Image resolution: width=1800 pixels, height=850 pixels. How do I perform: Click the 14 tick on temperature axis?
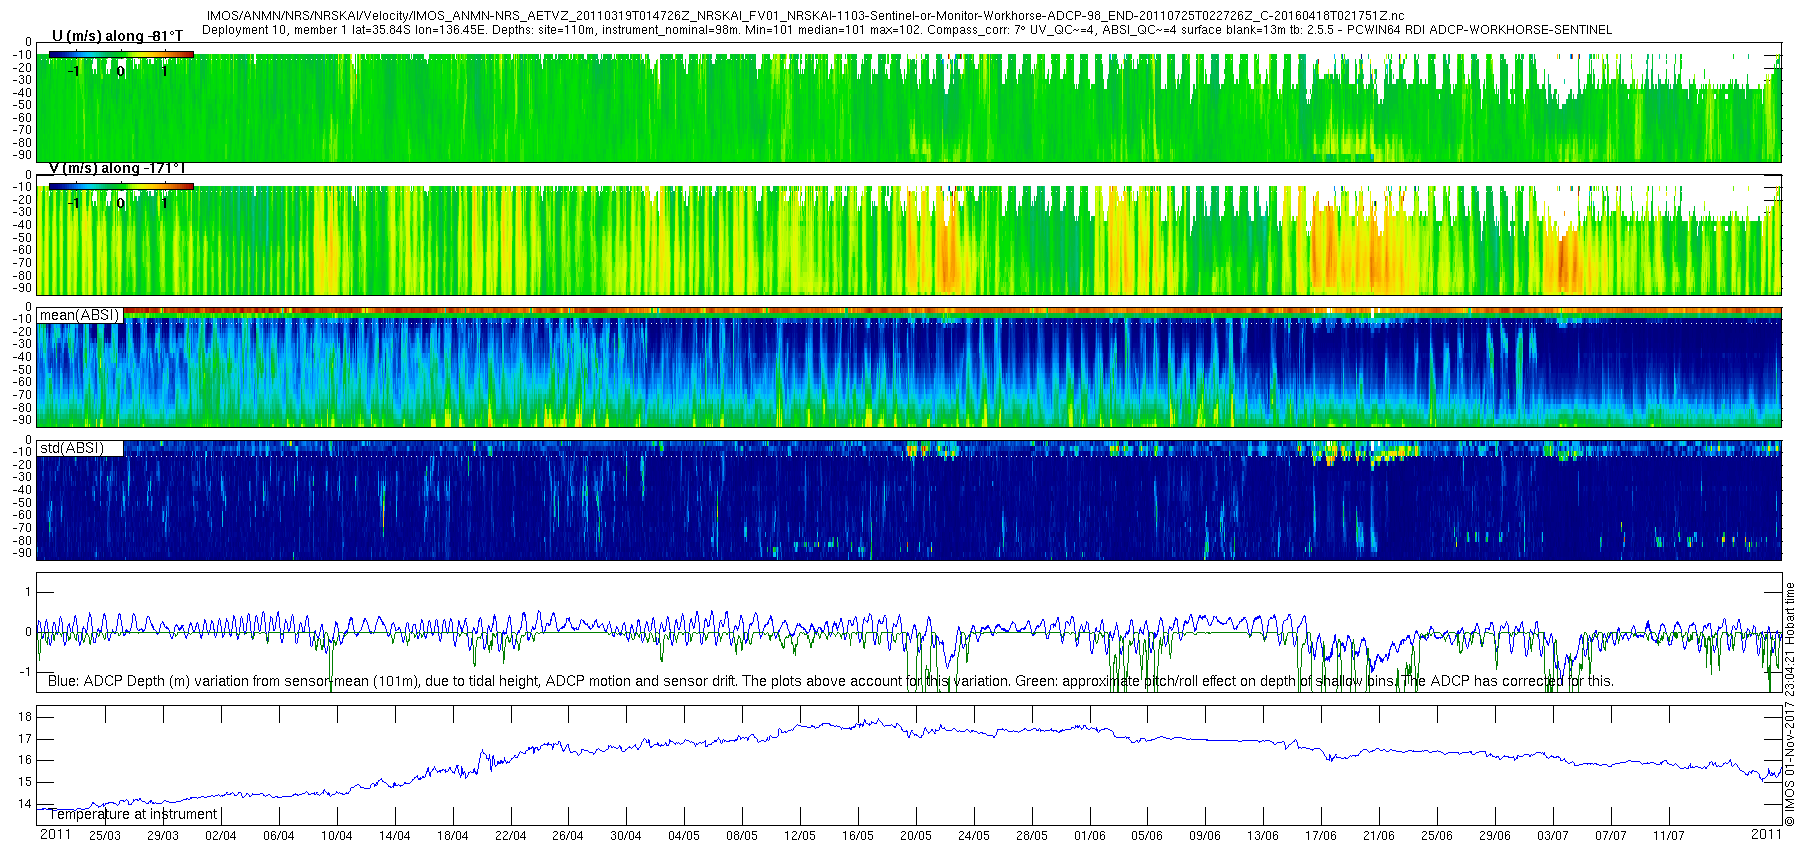pos(25,804)
